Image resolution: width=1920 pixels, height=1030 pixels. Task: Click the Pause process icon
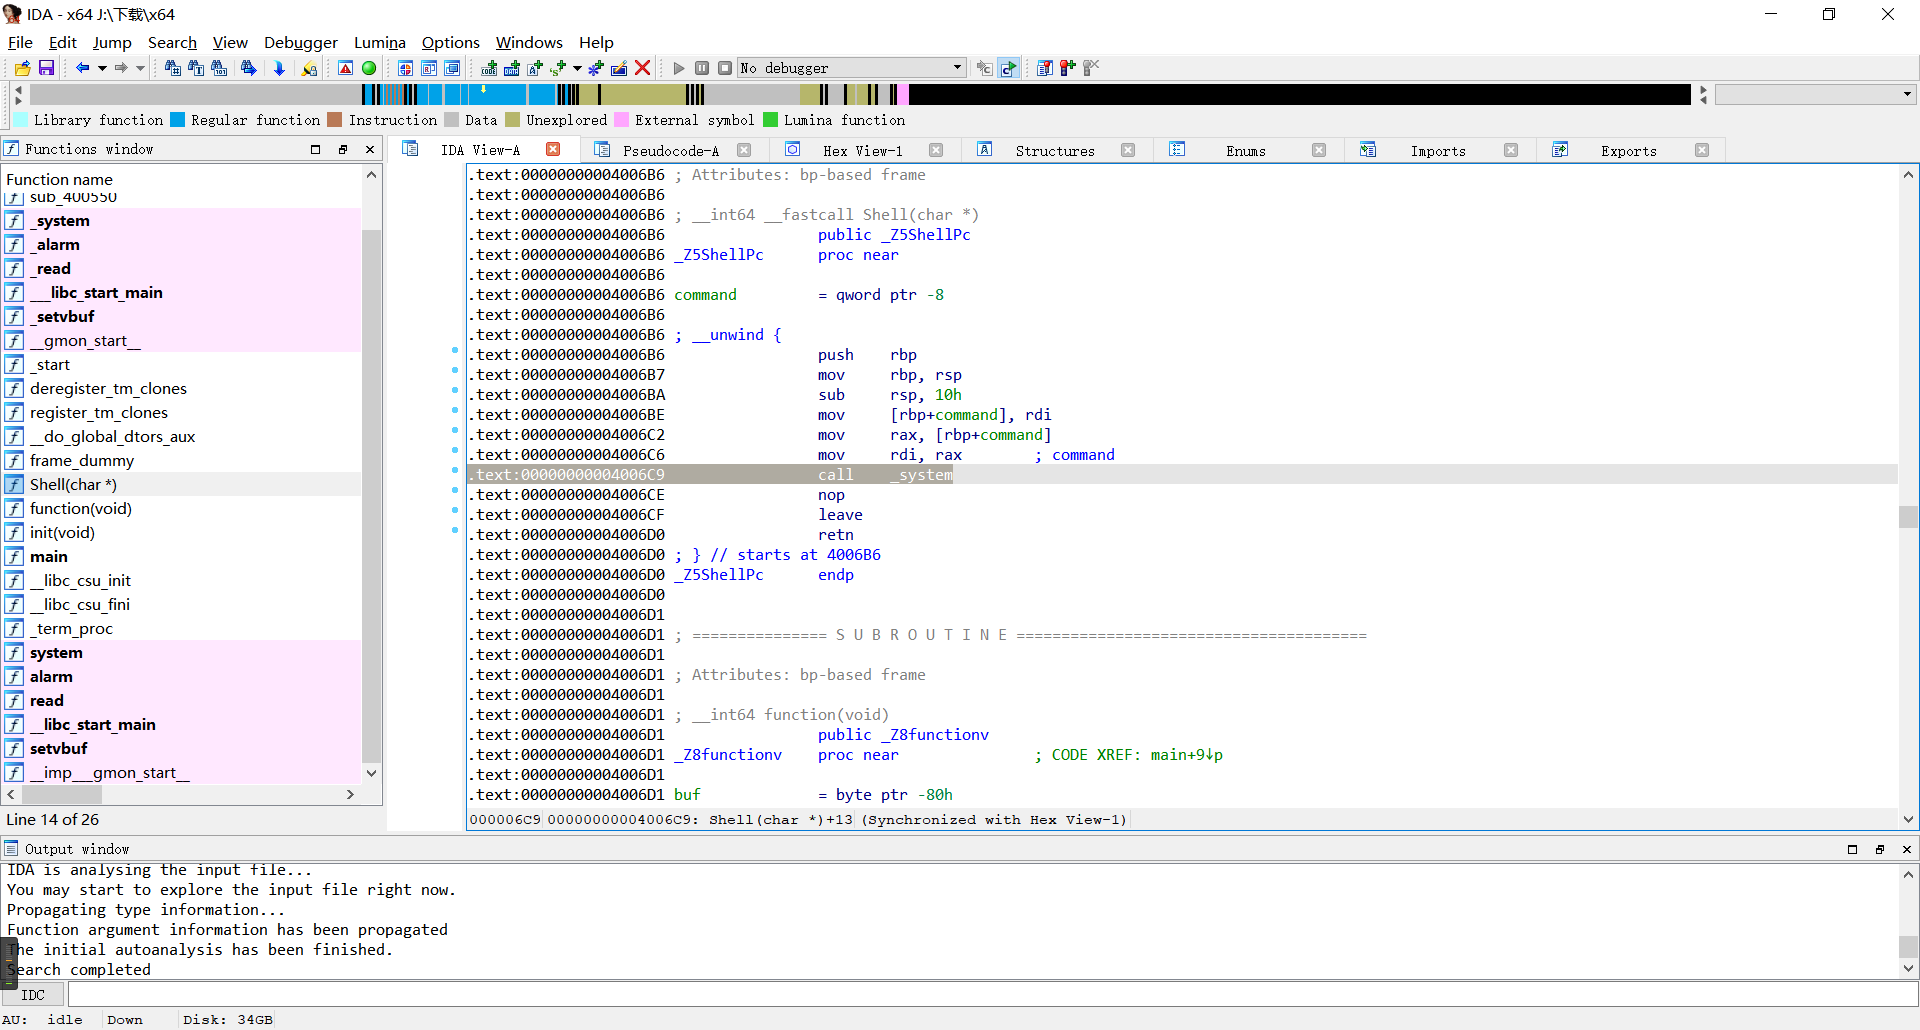pyautogui.click(x=702, y=68)
